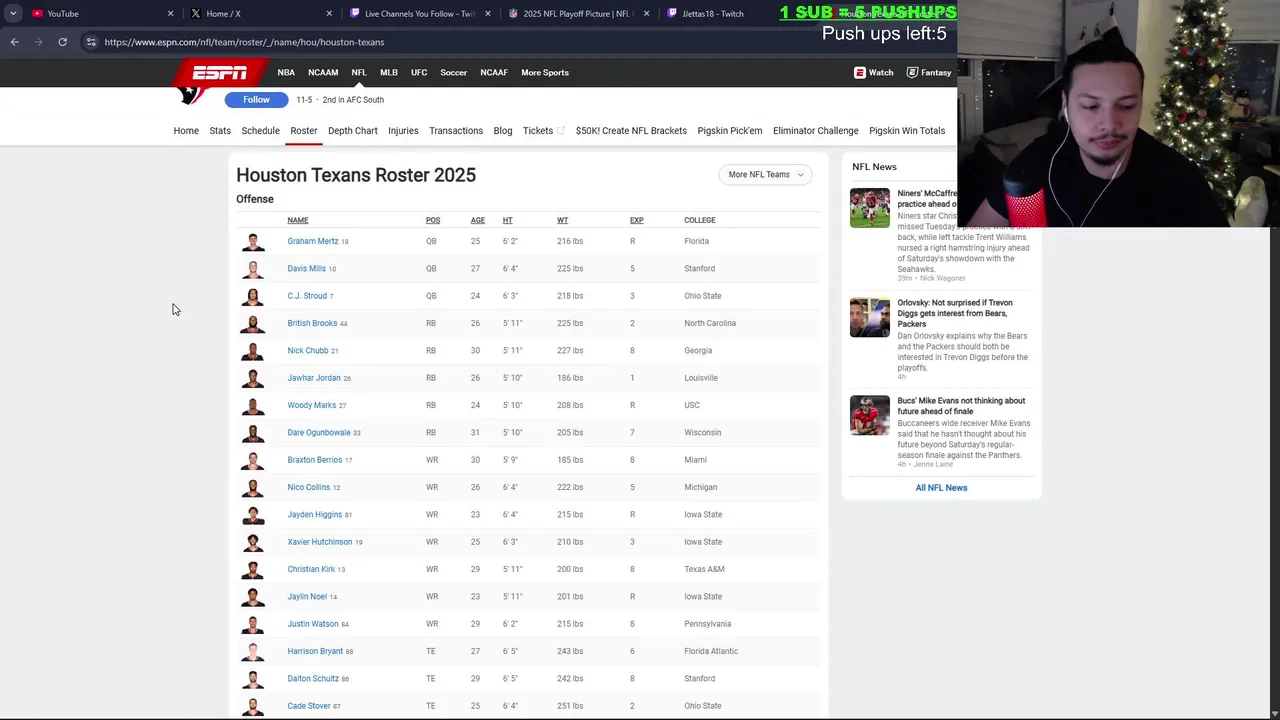Open the NBA menu in ESPN header
This screenshot has height=720, width=1280.
click(x=286, y=72)
